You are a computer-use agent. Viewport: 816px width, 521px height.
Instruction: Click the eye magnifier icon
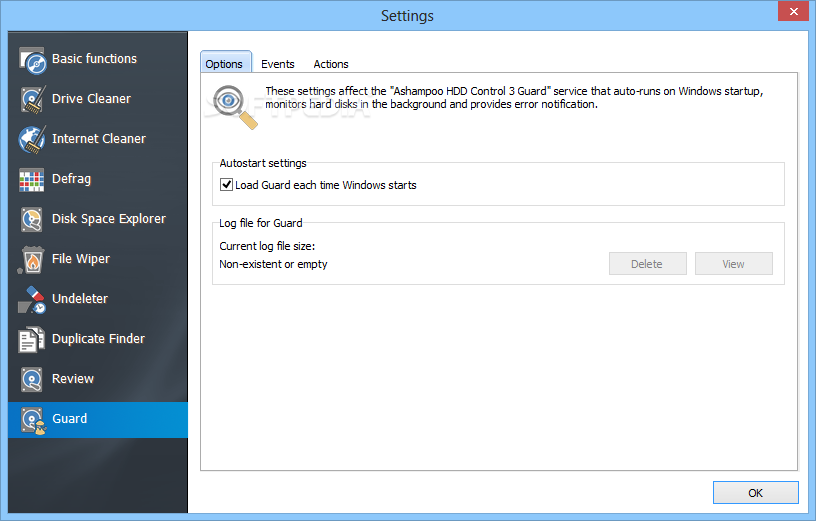pos(235,107)
